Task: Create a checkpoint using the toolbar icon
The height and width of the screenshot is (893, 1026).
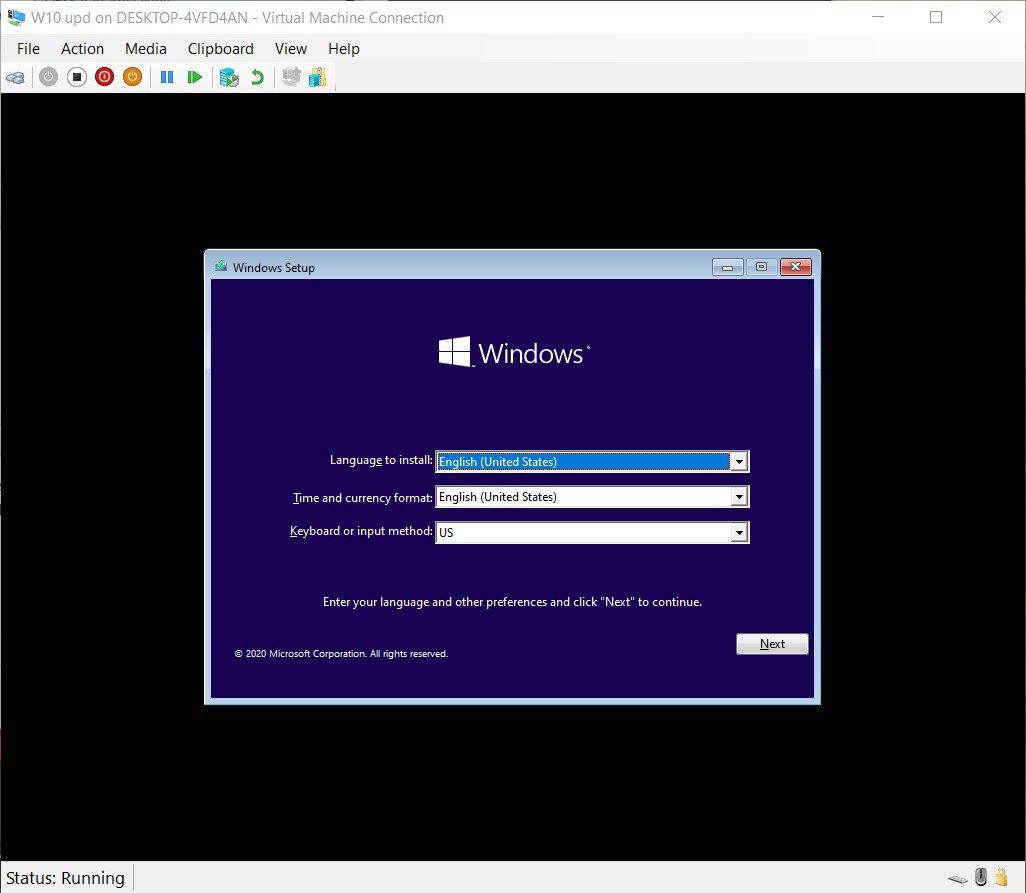Action: [229, 77]
